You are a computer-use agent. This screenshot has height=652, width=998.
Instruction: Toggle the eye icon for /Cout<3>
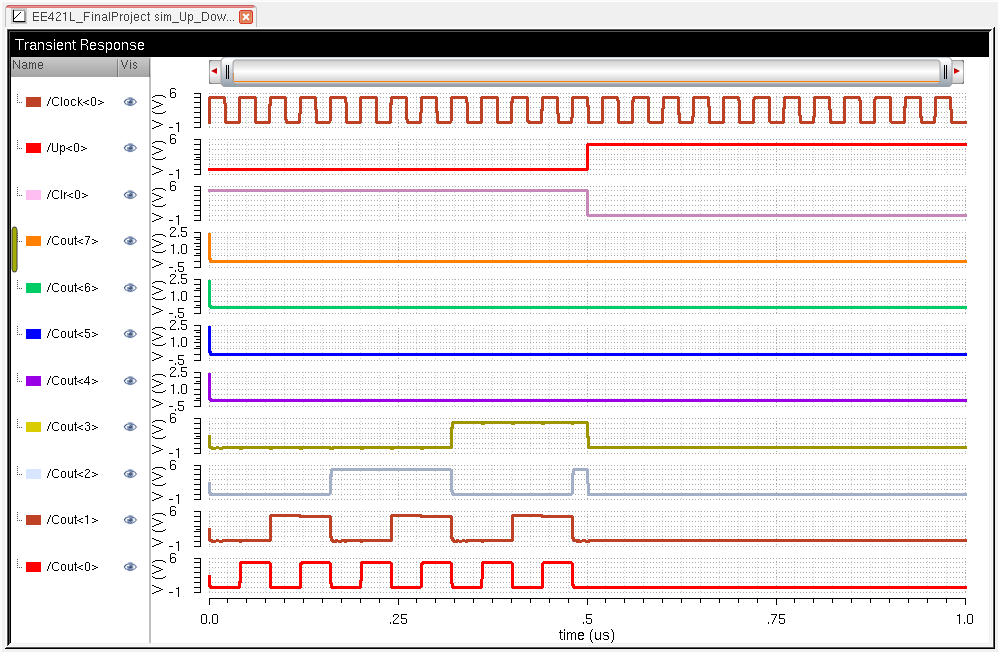tap(130, 427)
